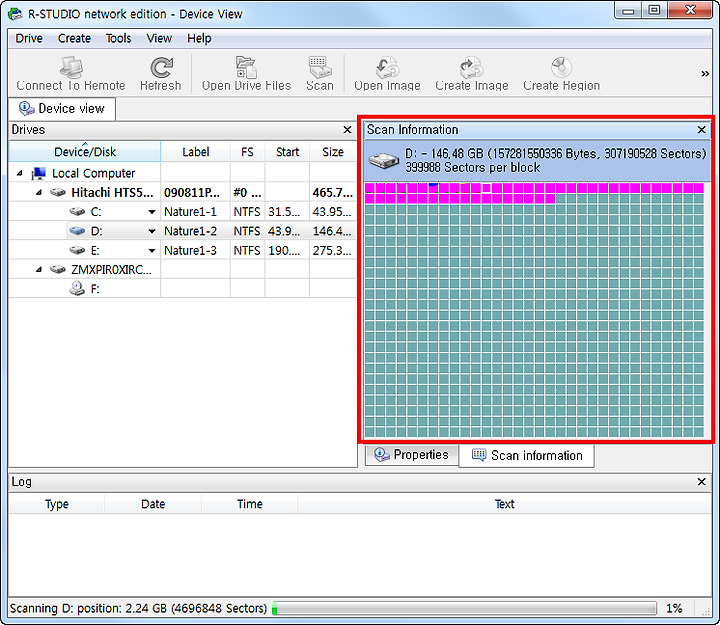This screenshot has height=625, width=720.
Task: Sort by the Size column header
Action: (x=333, y=152)
